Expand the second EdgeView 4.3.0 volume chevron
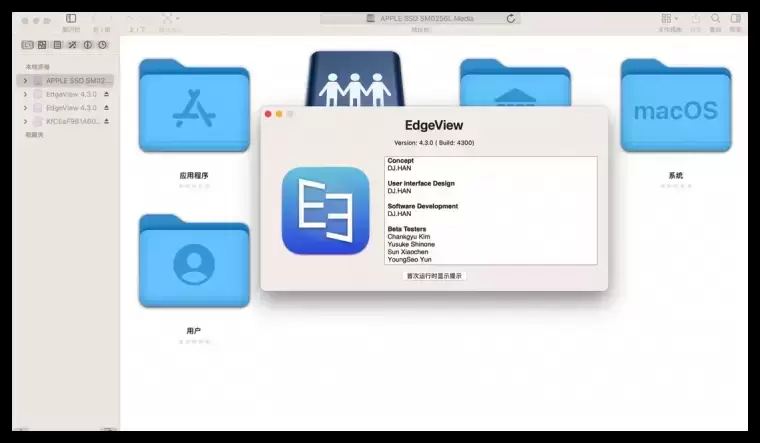This screenshot has width=760, height=443. (25, 108)
